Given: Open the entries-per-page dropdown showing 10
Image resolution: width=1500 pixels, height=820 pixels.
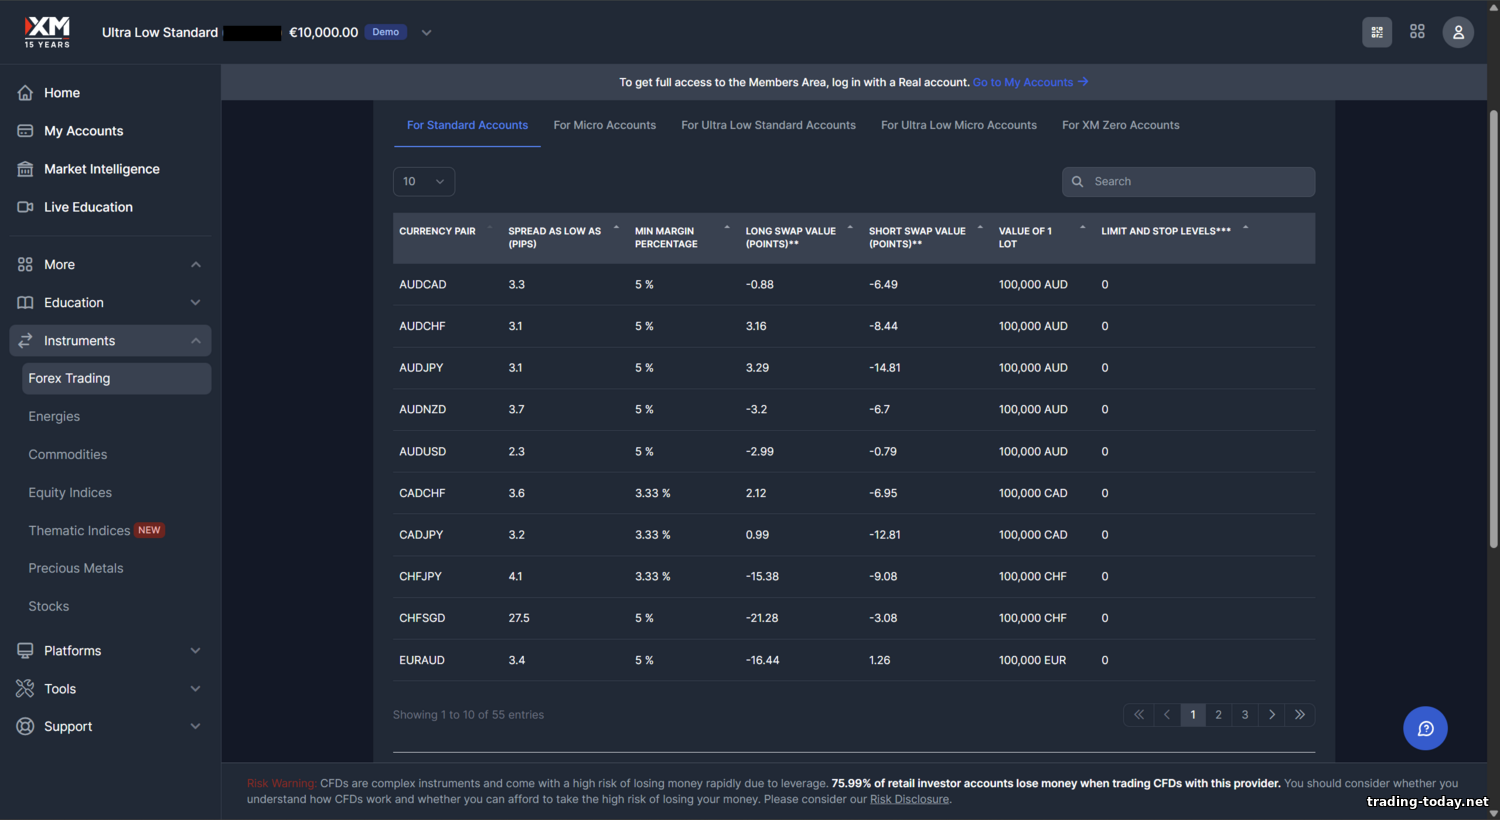Looking at the screenshot, I should [x=424, y=182].
